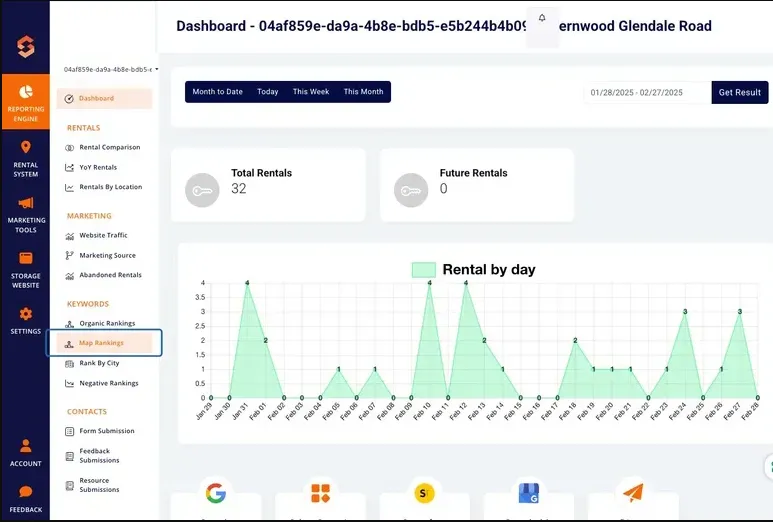Open Organic Rankings report

pyautogui.click(x=105, y=324)
